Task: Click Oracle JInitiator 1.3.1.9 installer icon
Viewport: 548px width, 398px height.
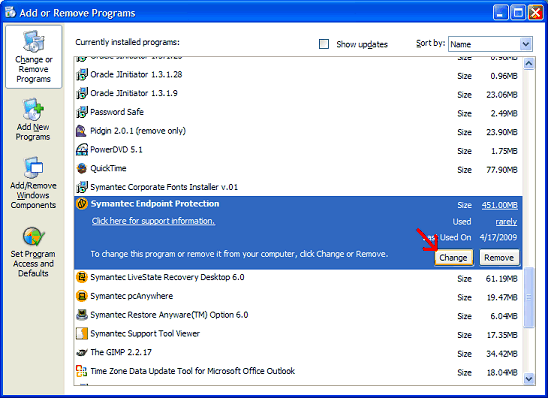Action: (x=82, y=93)
